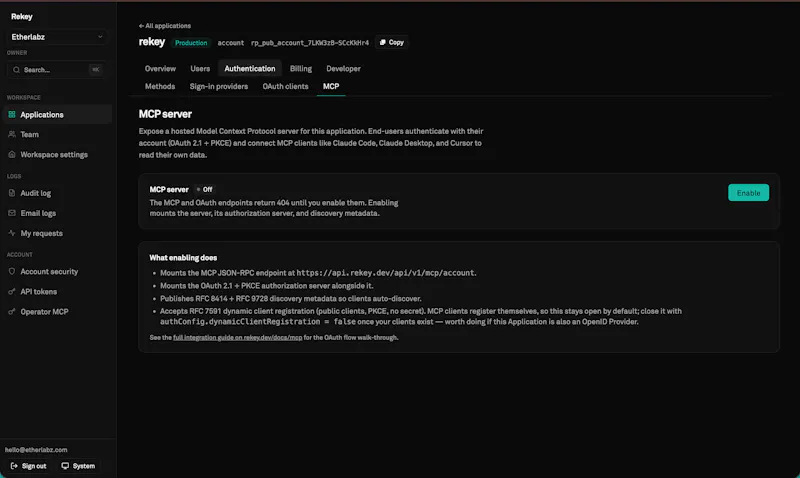Click the MCP server Off status badge
The image size is (800, 478).
coord(205,189)
